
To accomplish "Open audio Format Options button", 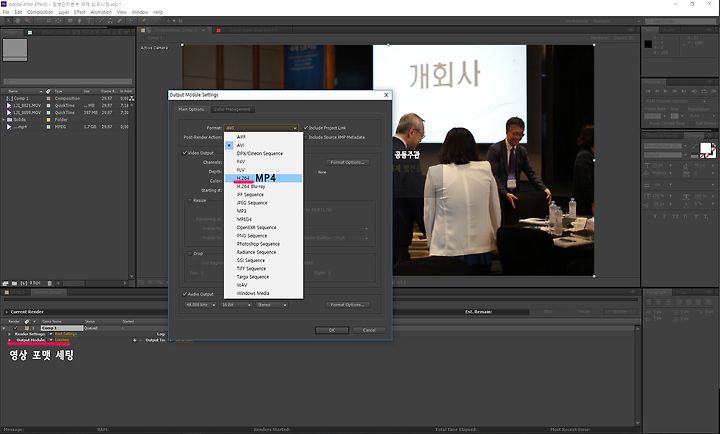I will (348, 305).
